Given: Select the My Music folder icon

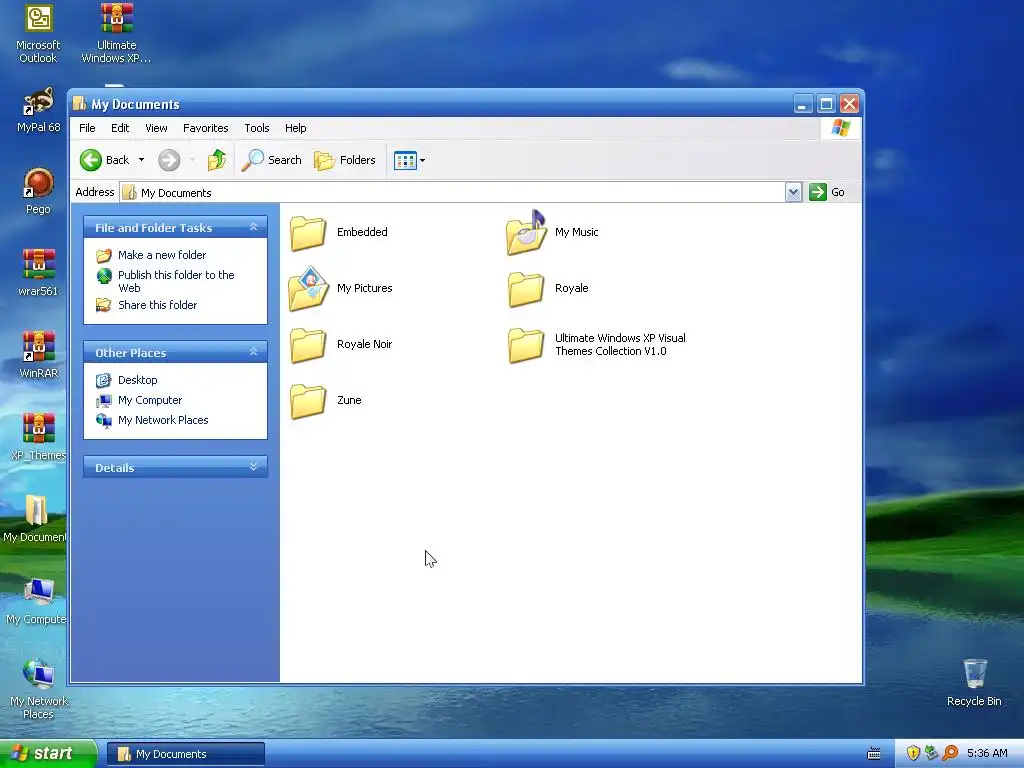Looking at the screenshot, I should pos(526,232).
